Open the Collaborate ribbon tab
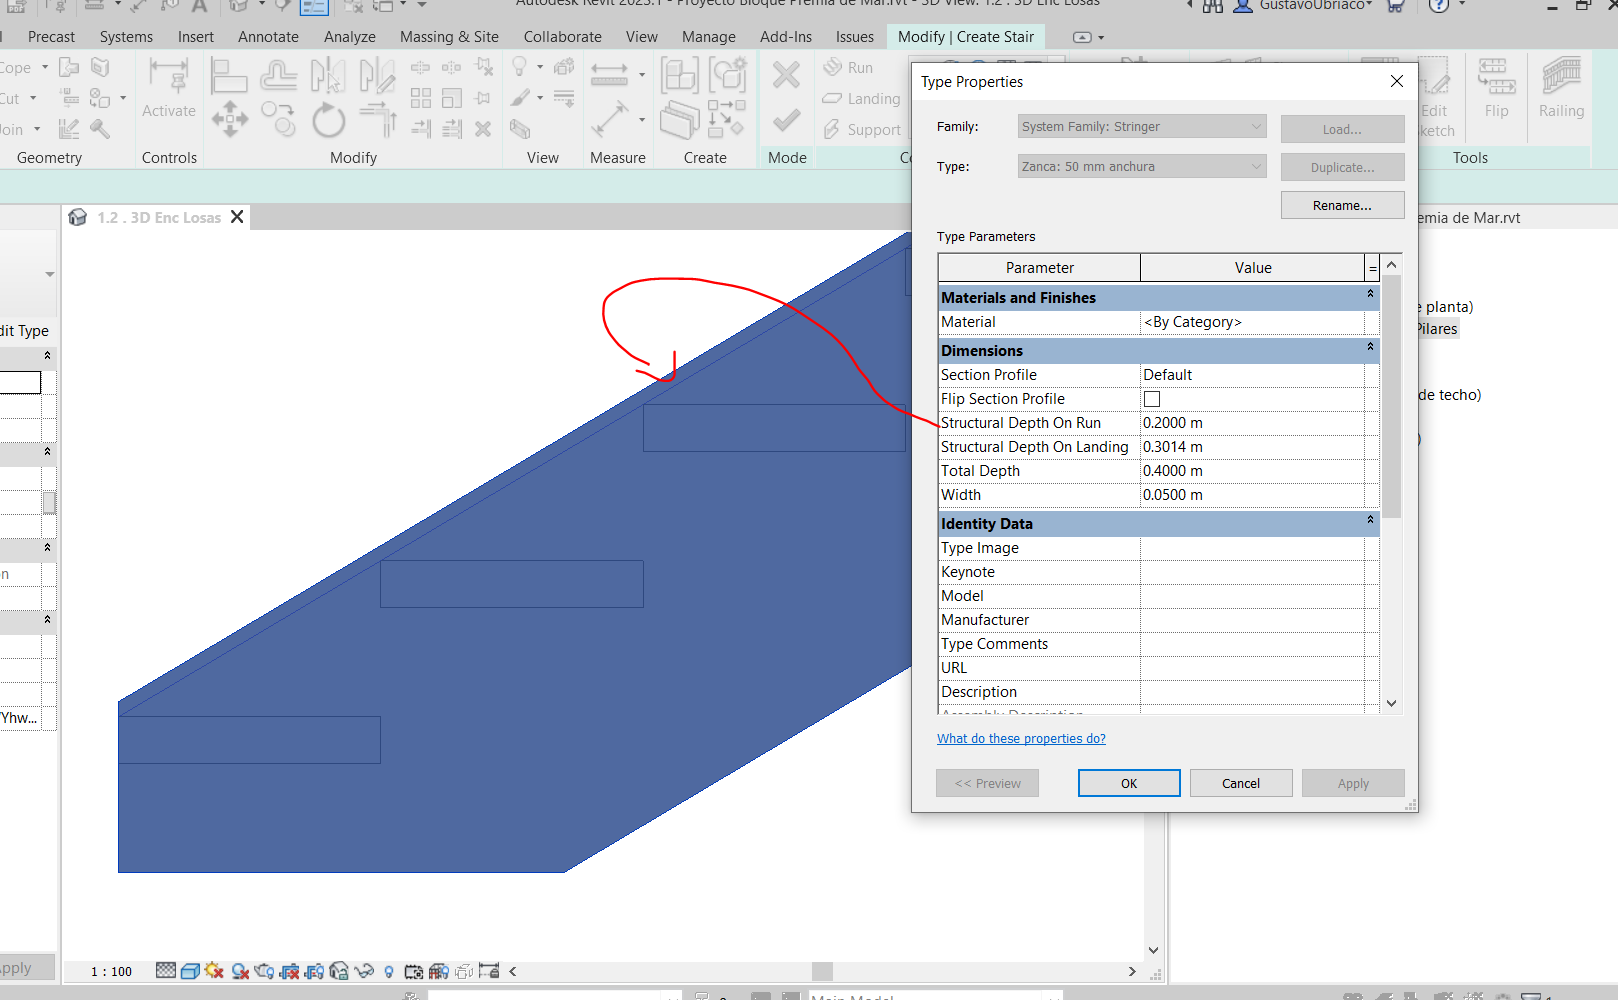The width and height of the screenshot is (1618, 1000). 562,37
